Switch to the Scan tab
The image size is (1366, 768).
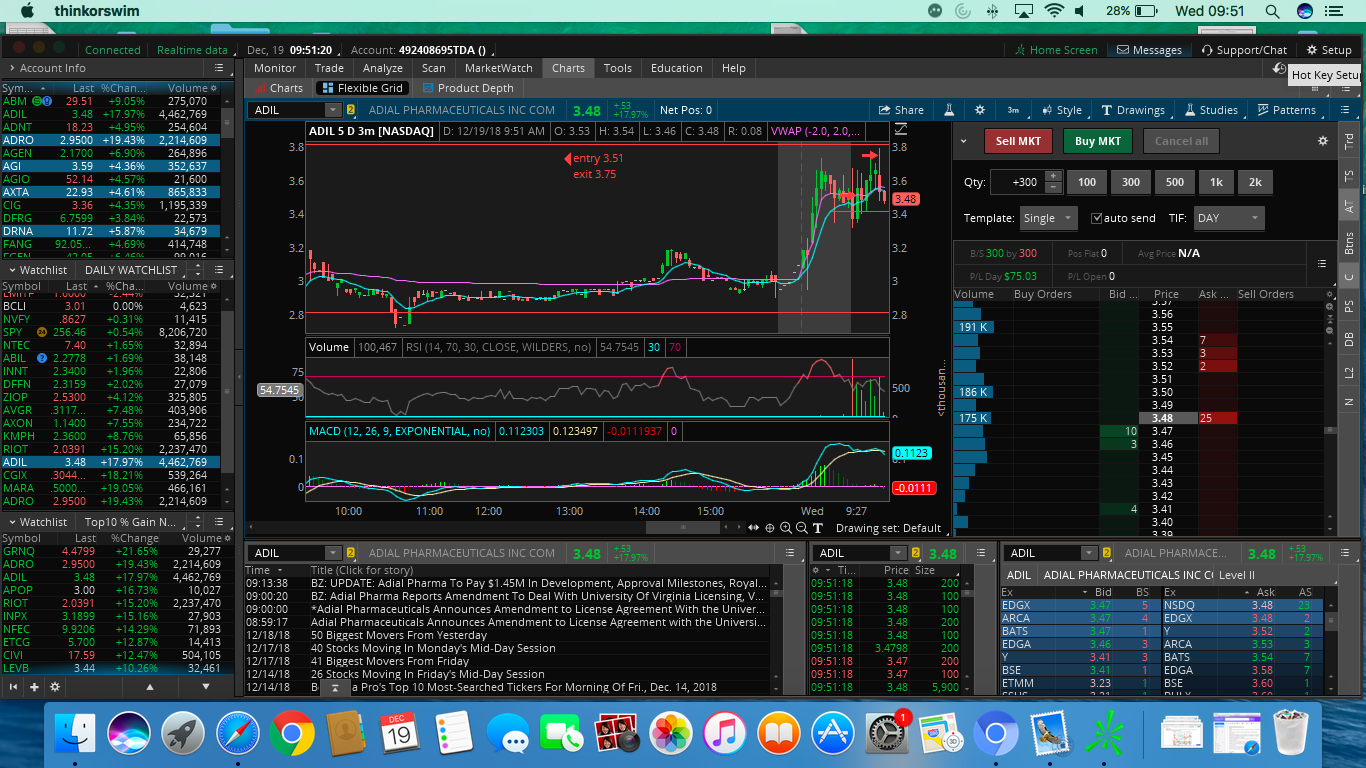433,68
